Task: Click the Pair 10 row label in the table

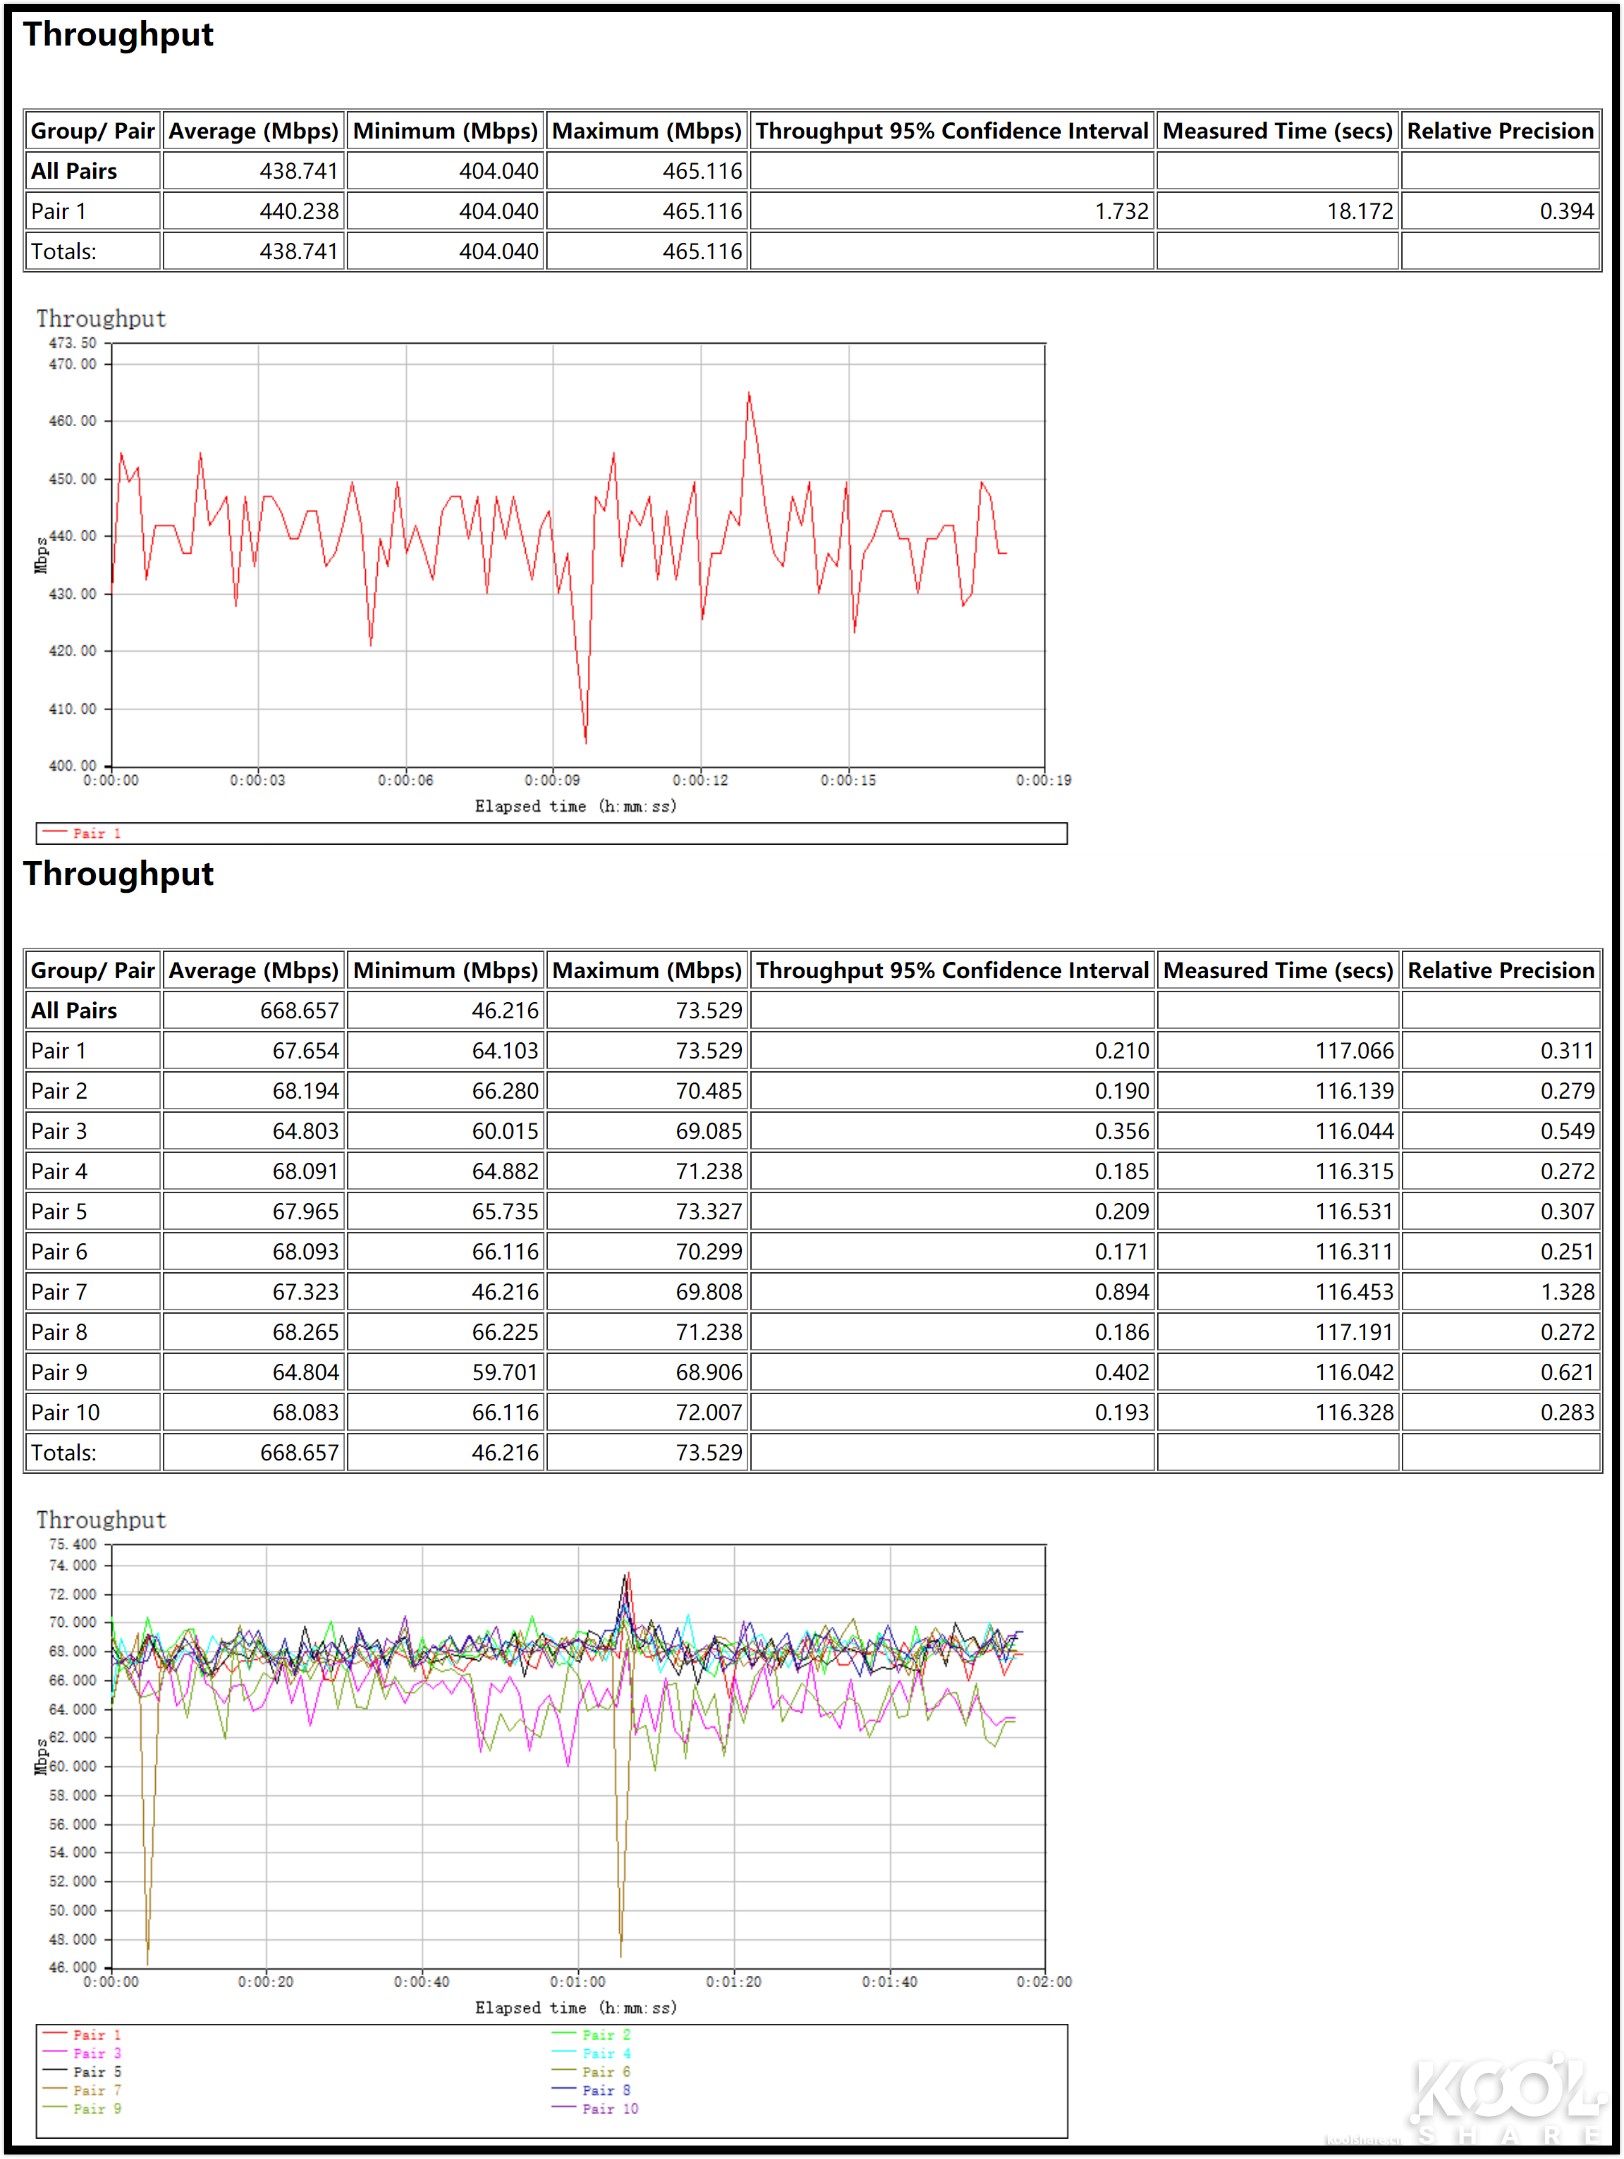Action: [x=65, y=1412]
